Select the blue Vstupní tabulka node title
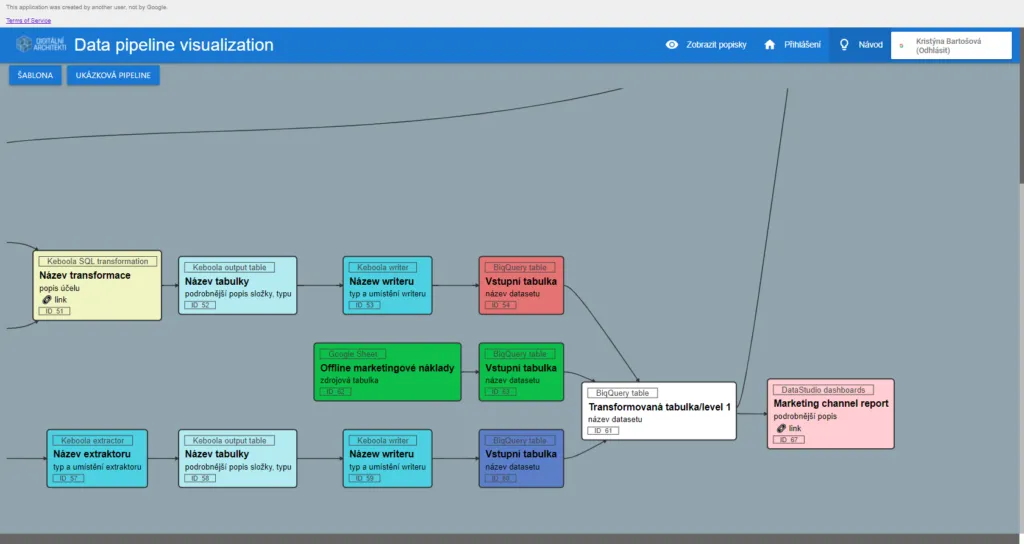The height and width of the screenshot is (544, 1024). pos(521,454)
